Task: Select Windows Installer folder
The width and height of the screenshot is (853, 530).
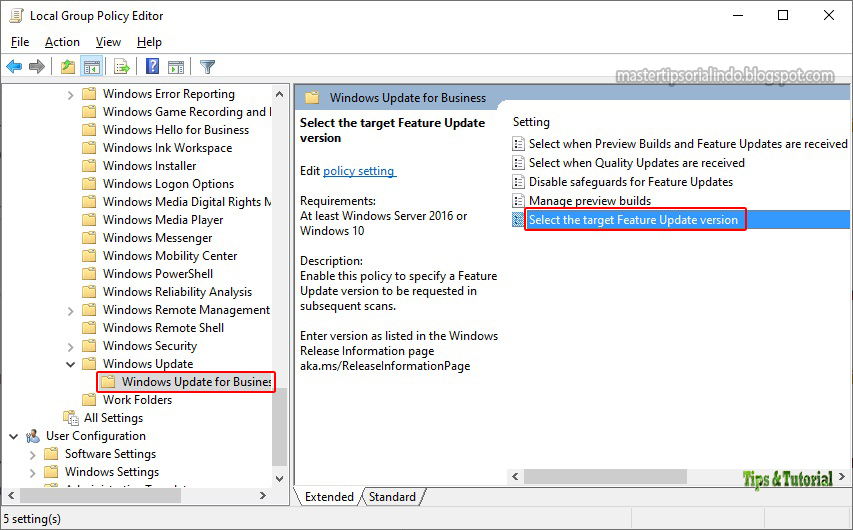Action: point(150,165)
